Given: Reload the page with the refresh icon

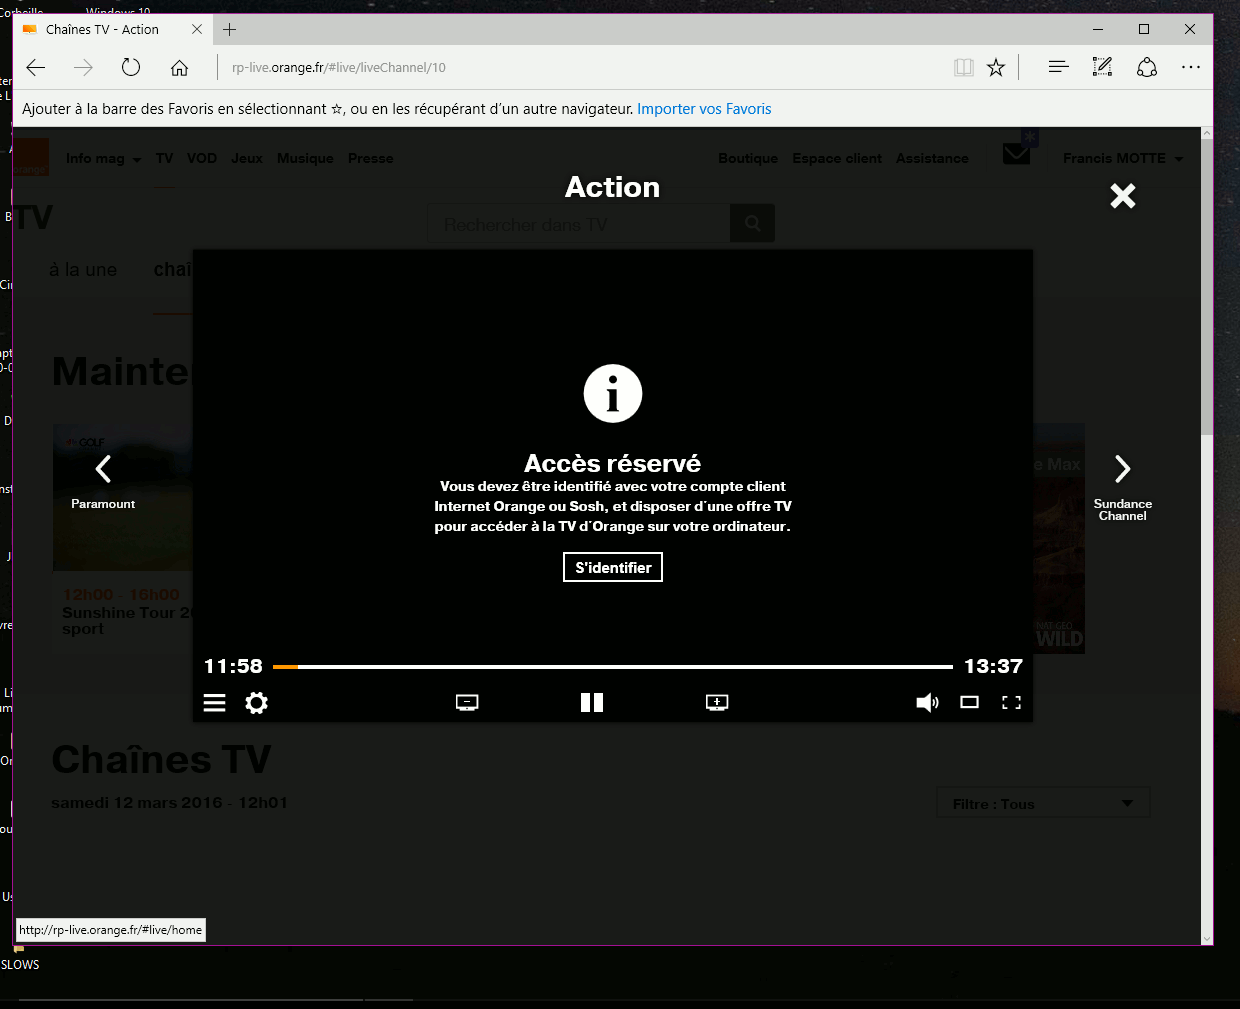Looking at the screenshot, I should [x=131, y=67].
